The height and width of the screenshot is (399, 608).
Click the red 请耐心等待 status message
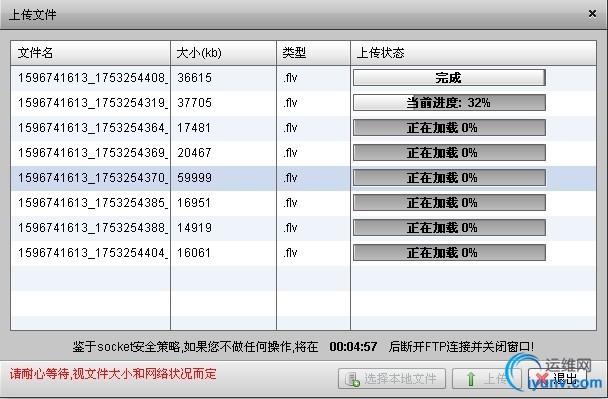click(113, 374)
